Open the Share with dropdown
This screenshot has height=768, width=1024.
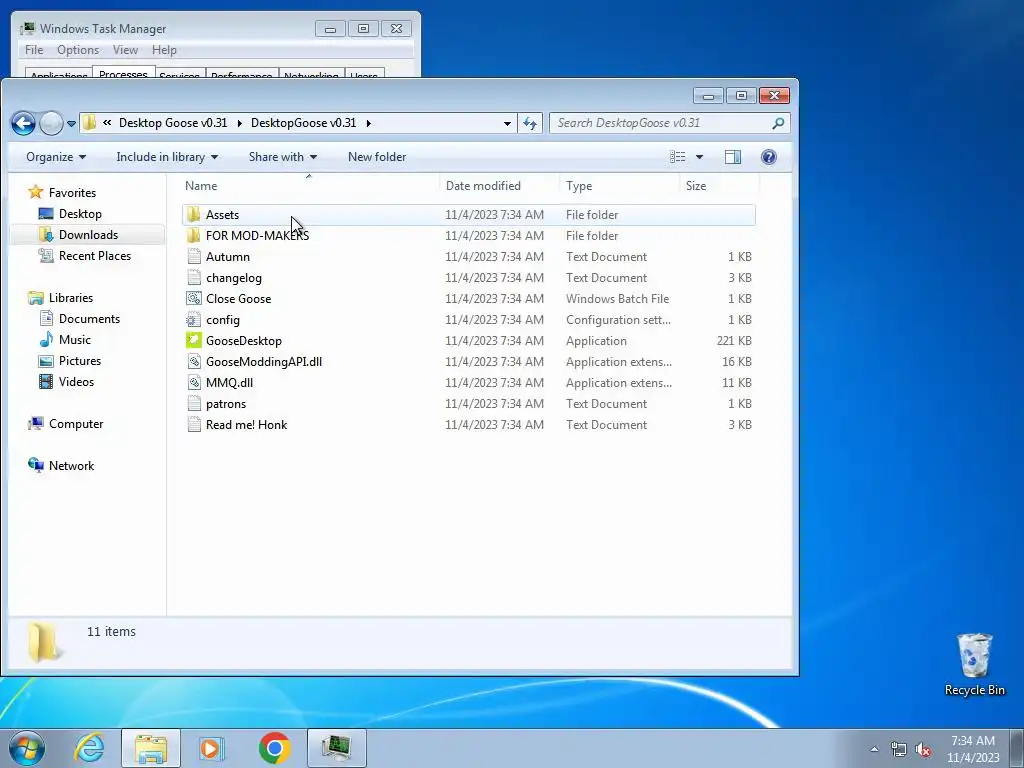(283, 157)
